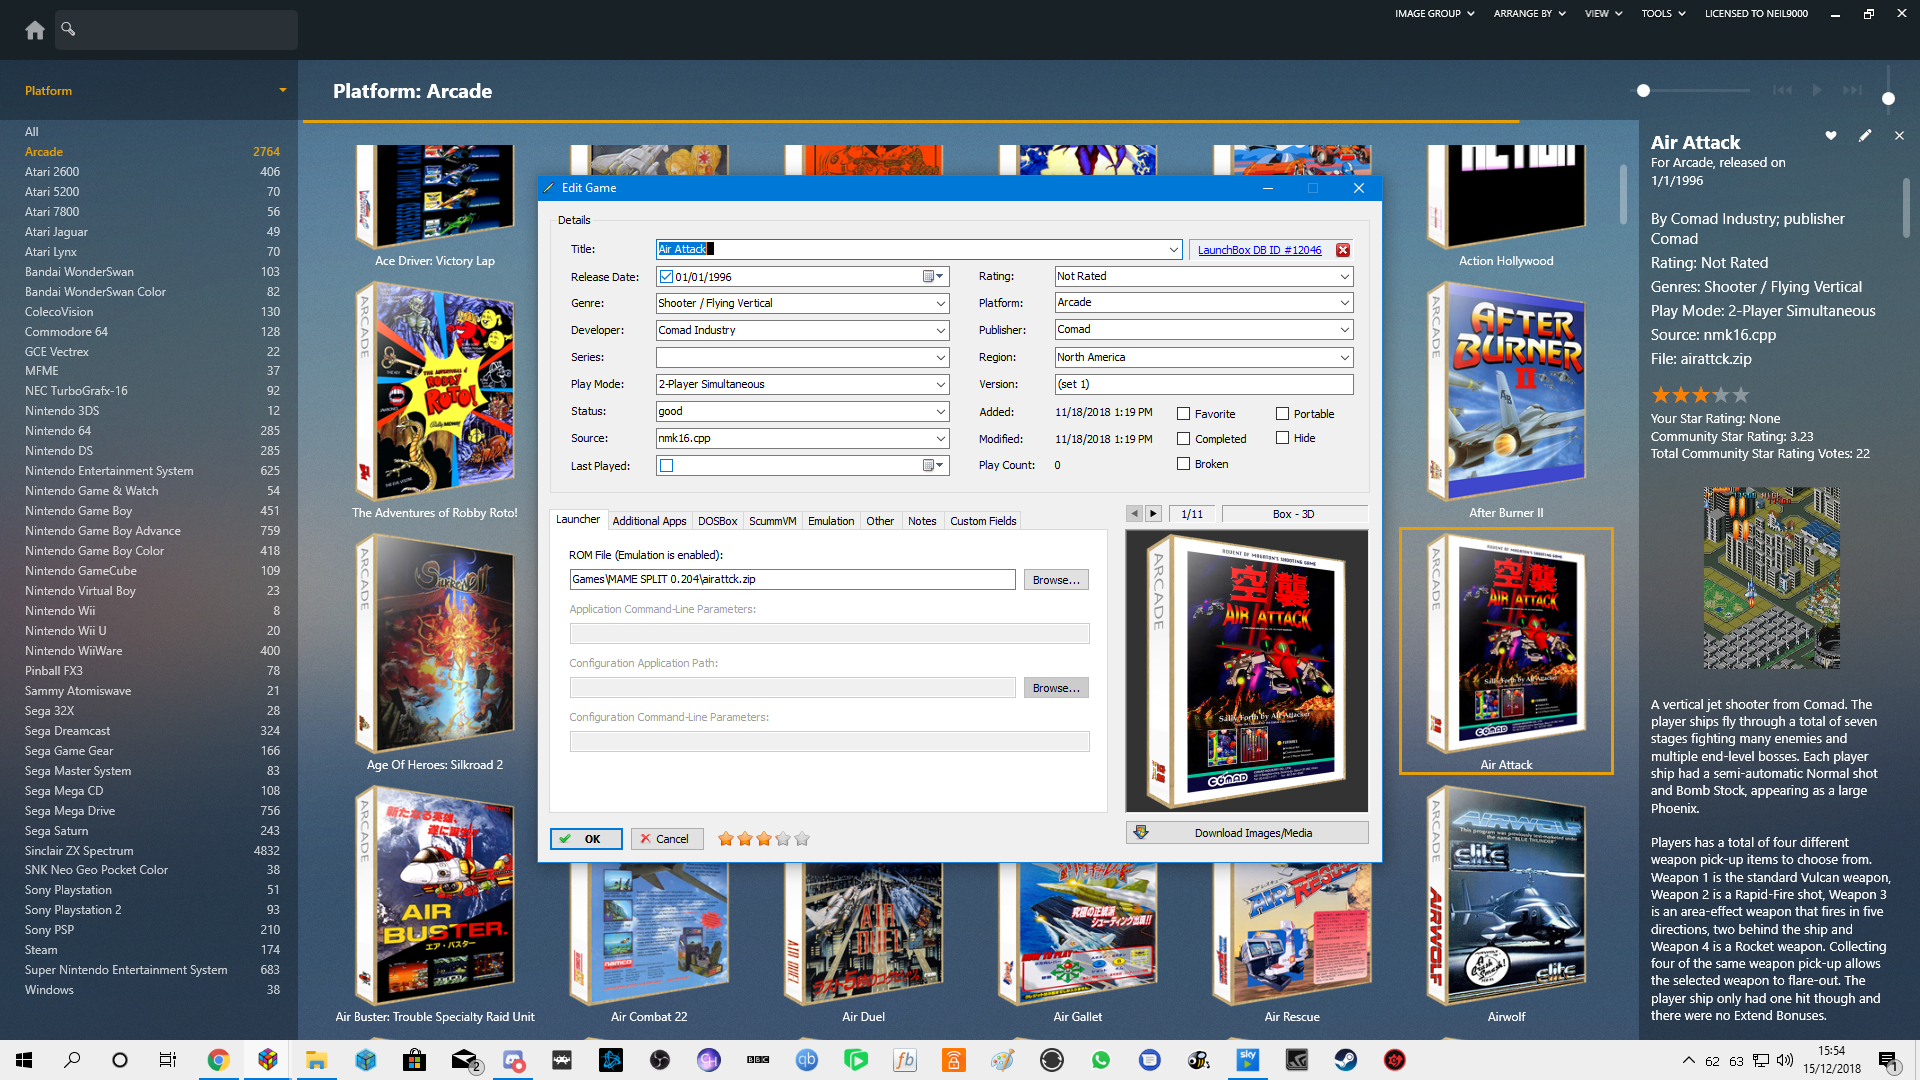Click the LaunchBox home icon
The height and width of the screenshot is (1080, 1920).
(35, 30)
